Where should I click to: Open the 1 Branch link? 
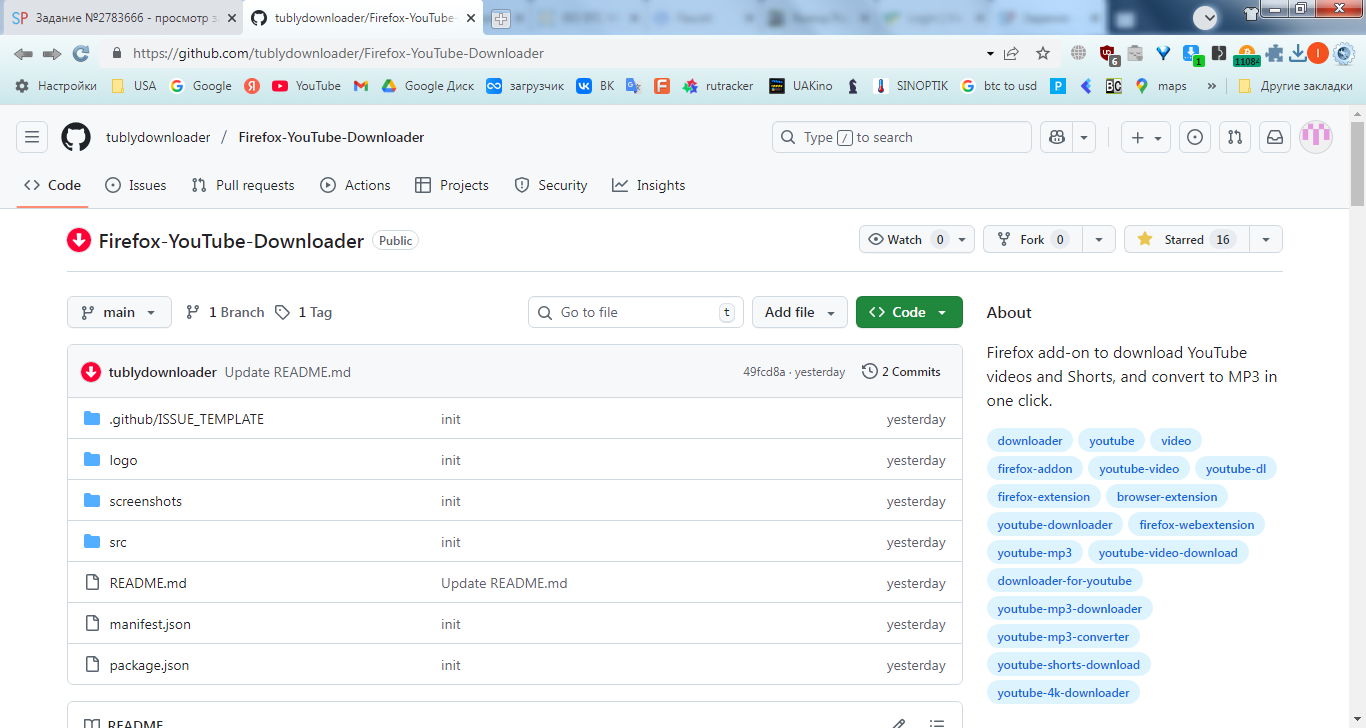(225, 312)
